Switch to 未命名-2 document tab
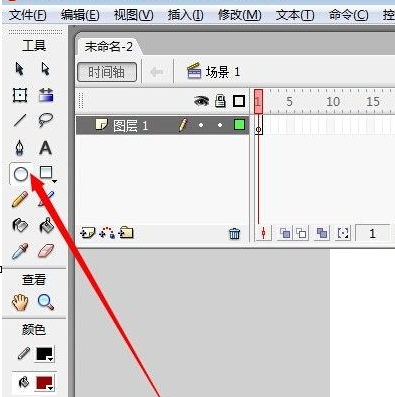Viewport: 395px width, 397px height. 109,47
